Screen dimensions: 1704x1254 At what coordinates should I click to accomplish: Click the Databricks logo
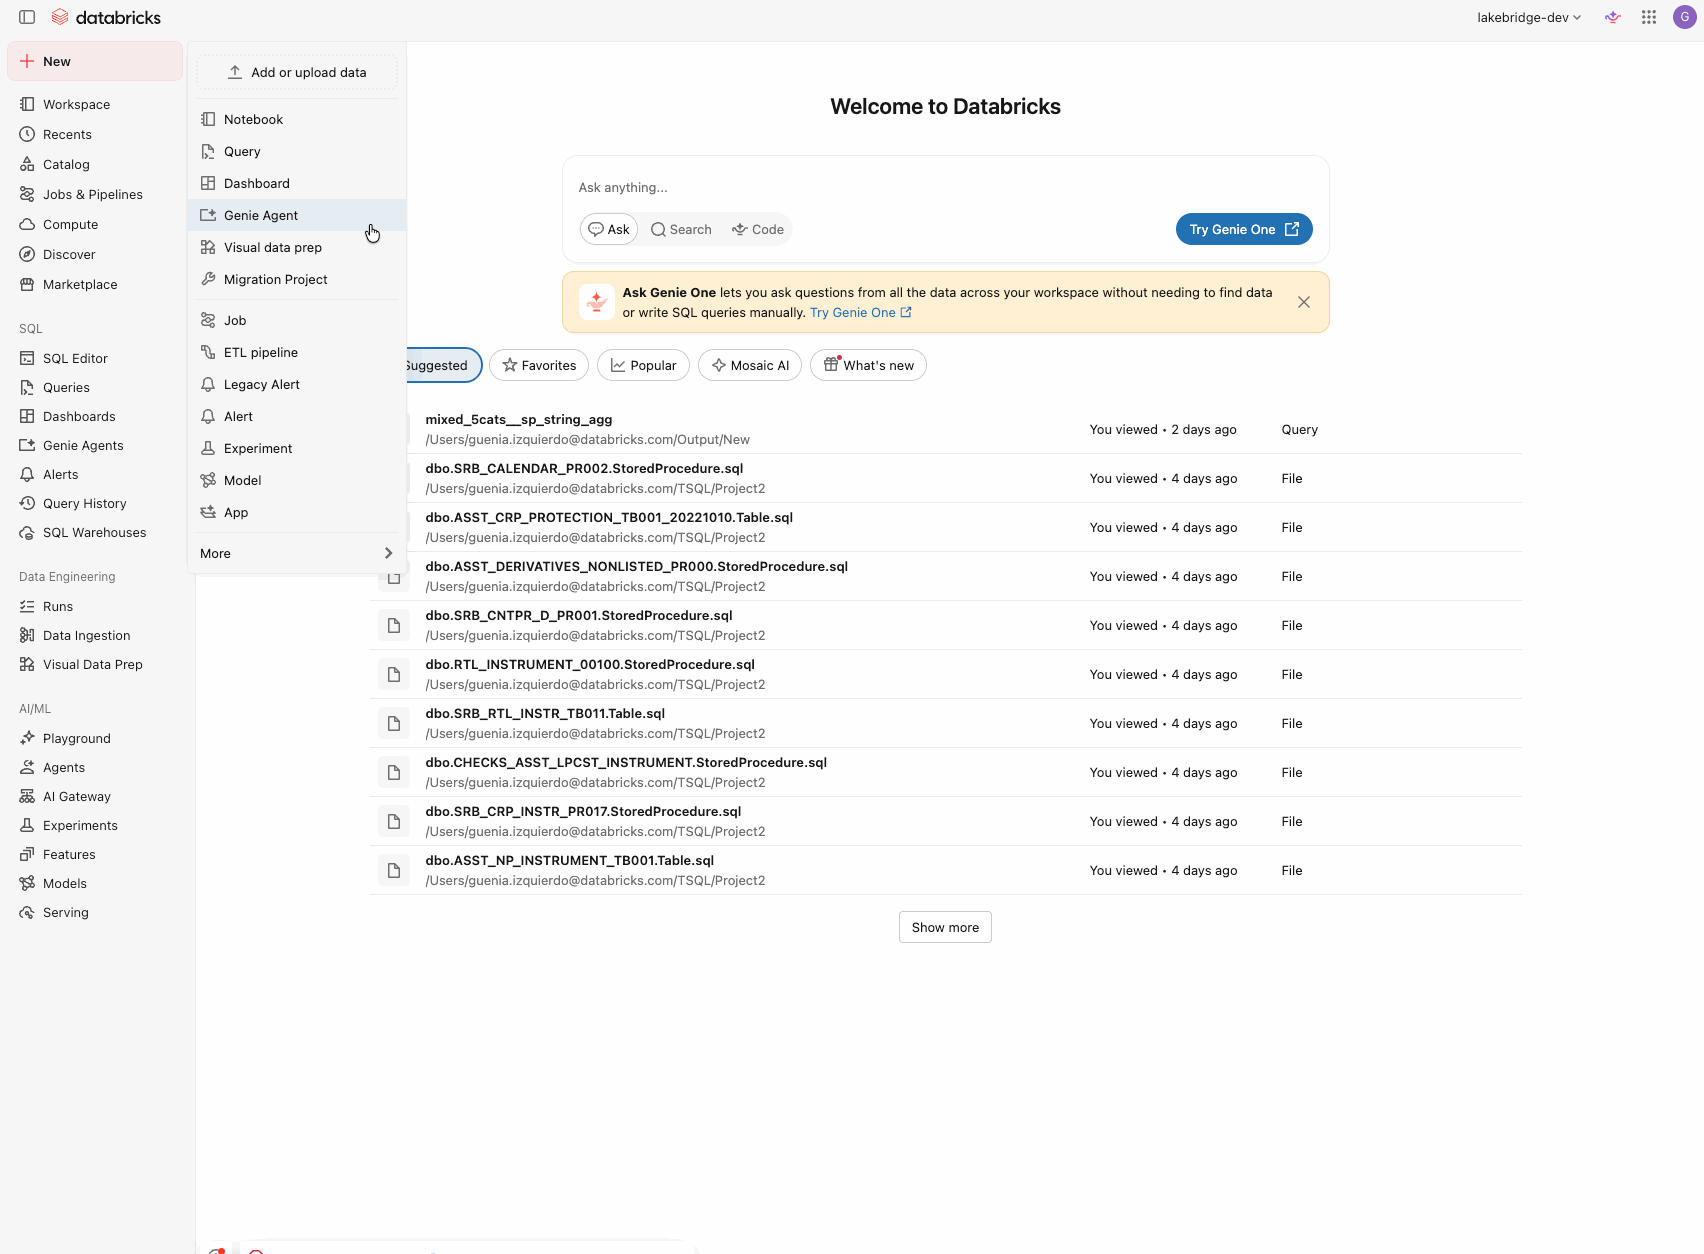coord(106,17)
